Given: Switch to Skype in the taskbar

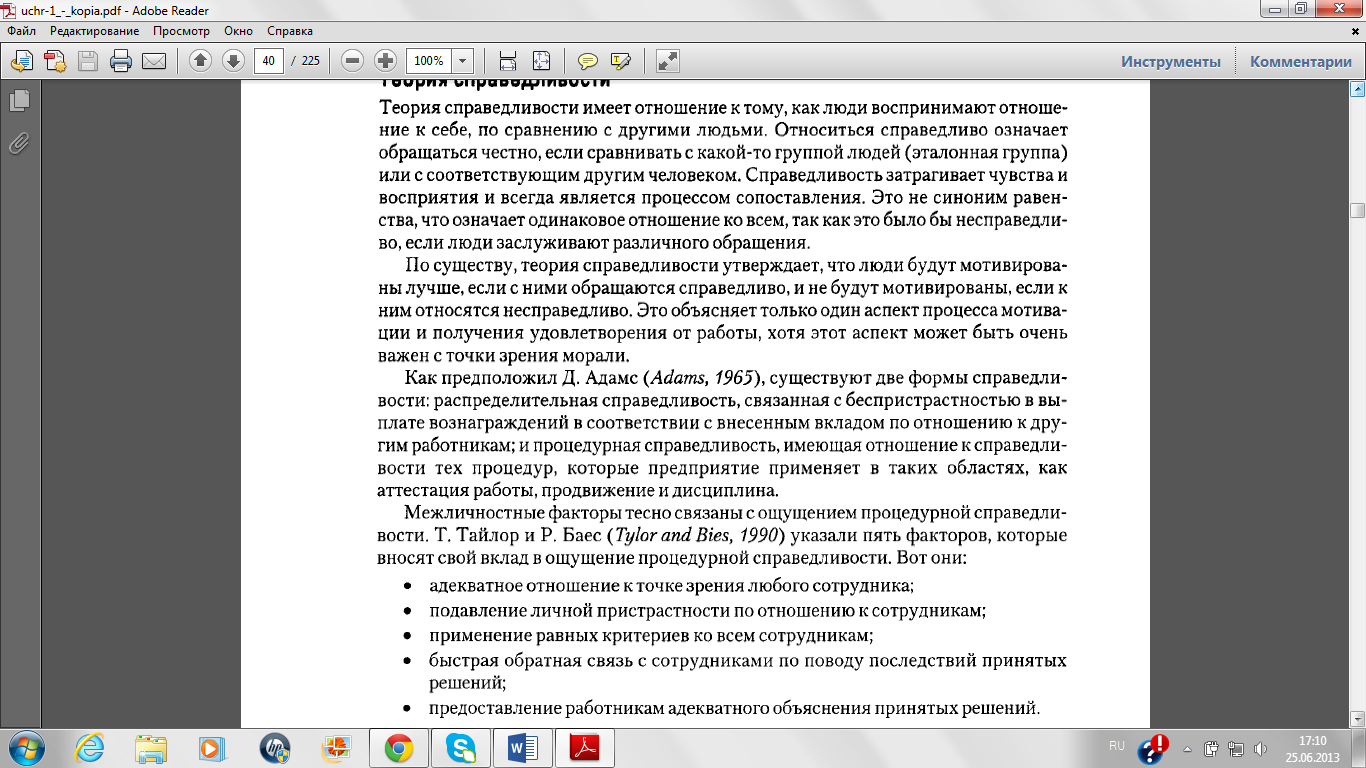Looking at the screenshot, I should pyautogui.click(x=461, y=747).
